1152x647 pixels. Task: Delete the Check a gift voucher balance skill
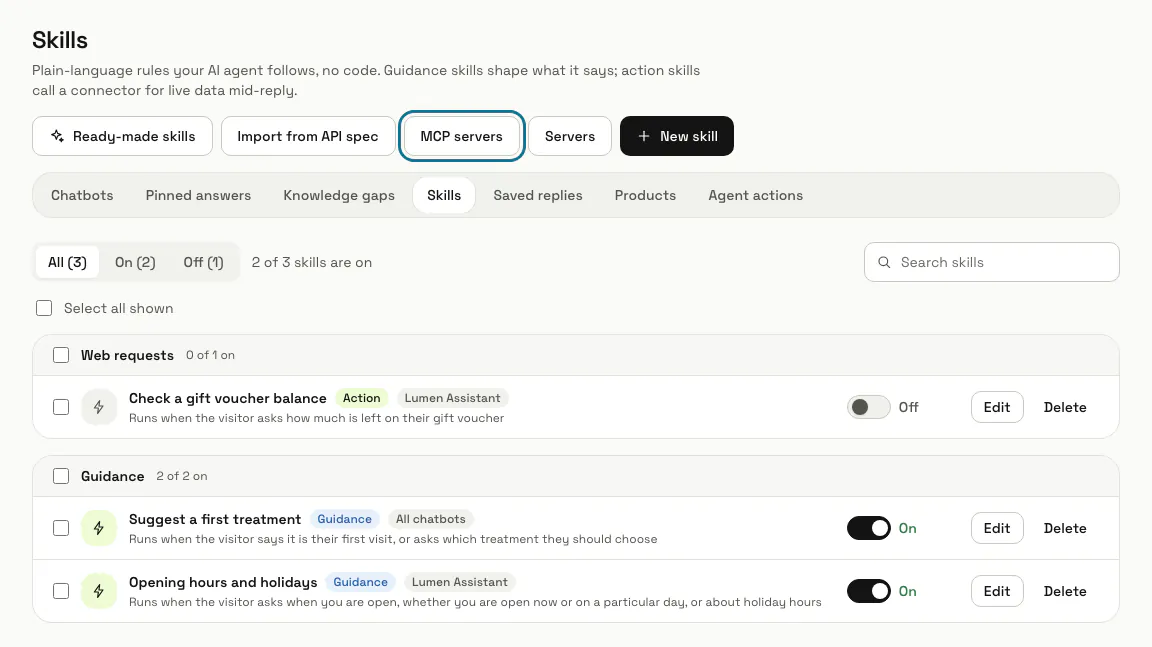point(1065,407)
